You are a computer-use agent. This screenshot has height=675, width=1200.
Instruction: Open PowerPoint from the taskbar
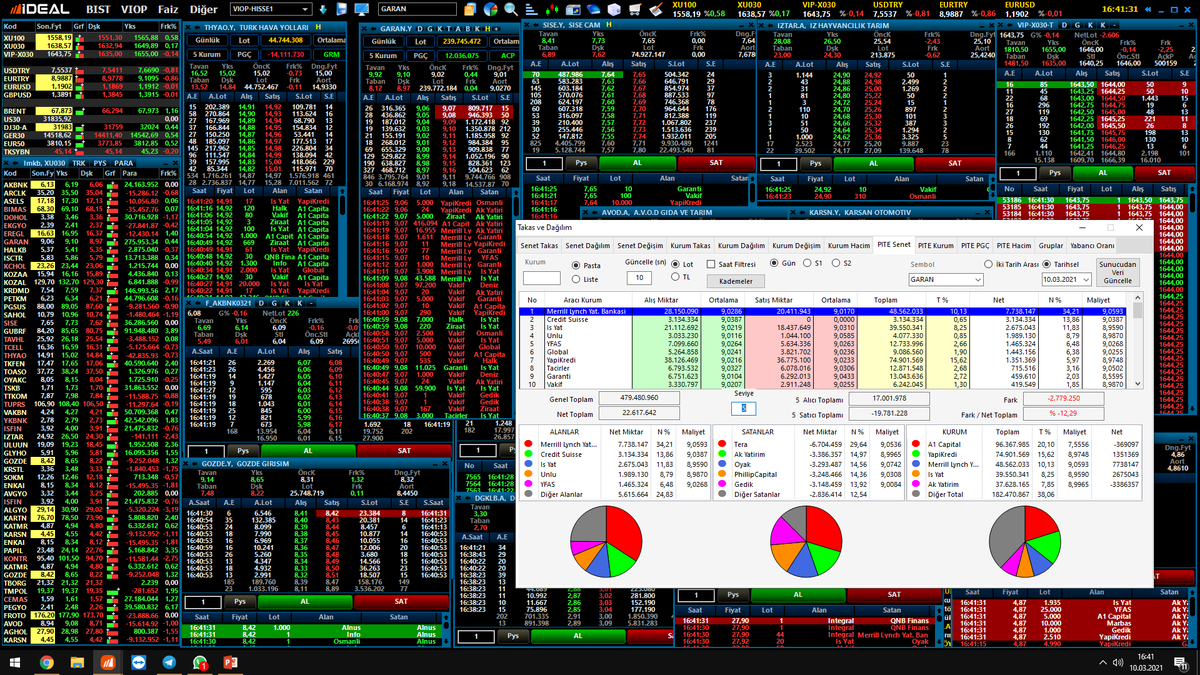(229, 662)
